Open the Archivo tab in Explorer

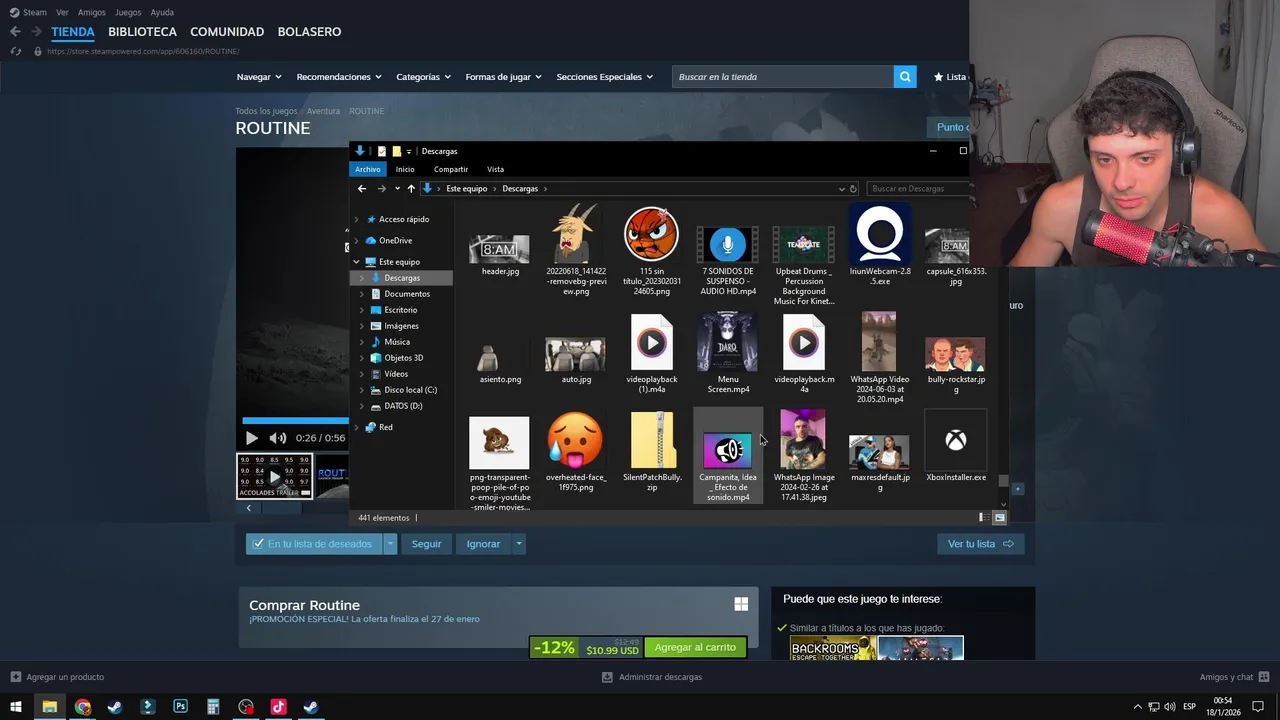coord(368,169)
